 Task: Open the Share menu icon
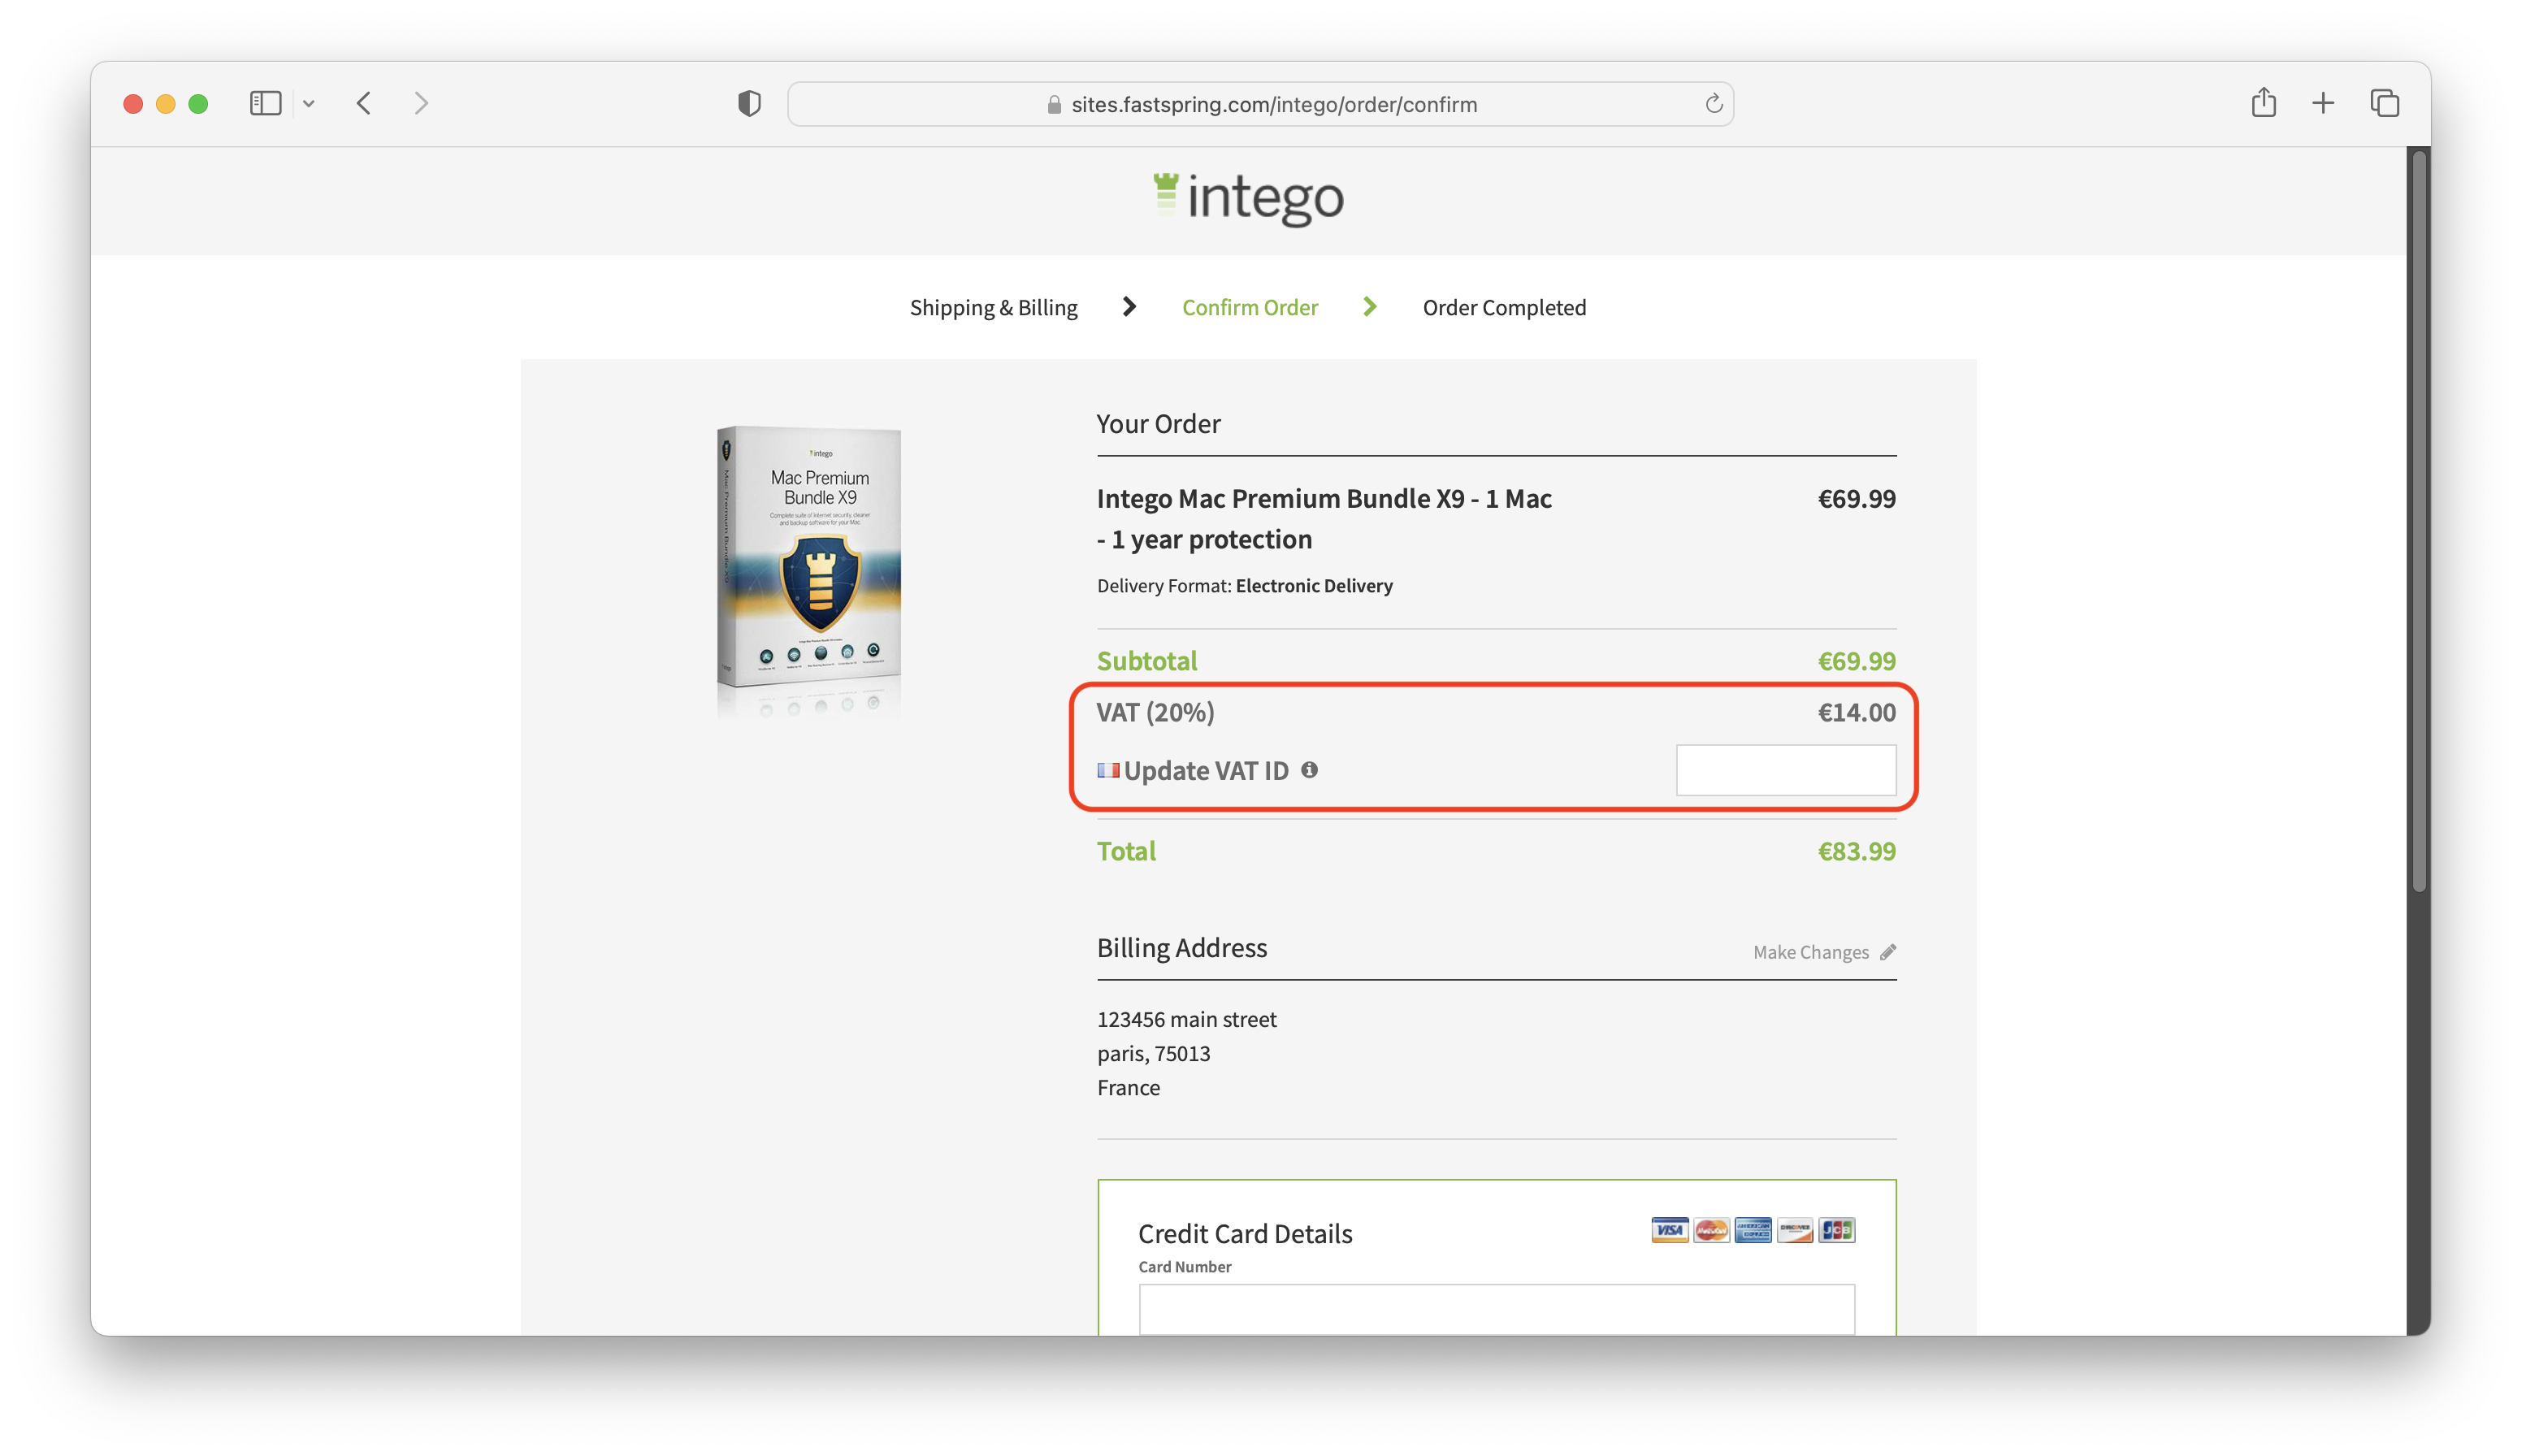pos(2264,102)
